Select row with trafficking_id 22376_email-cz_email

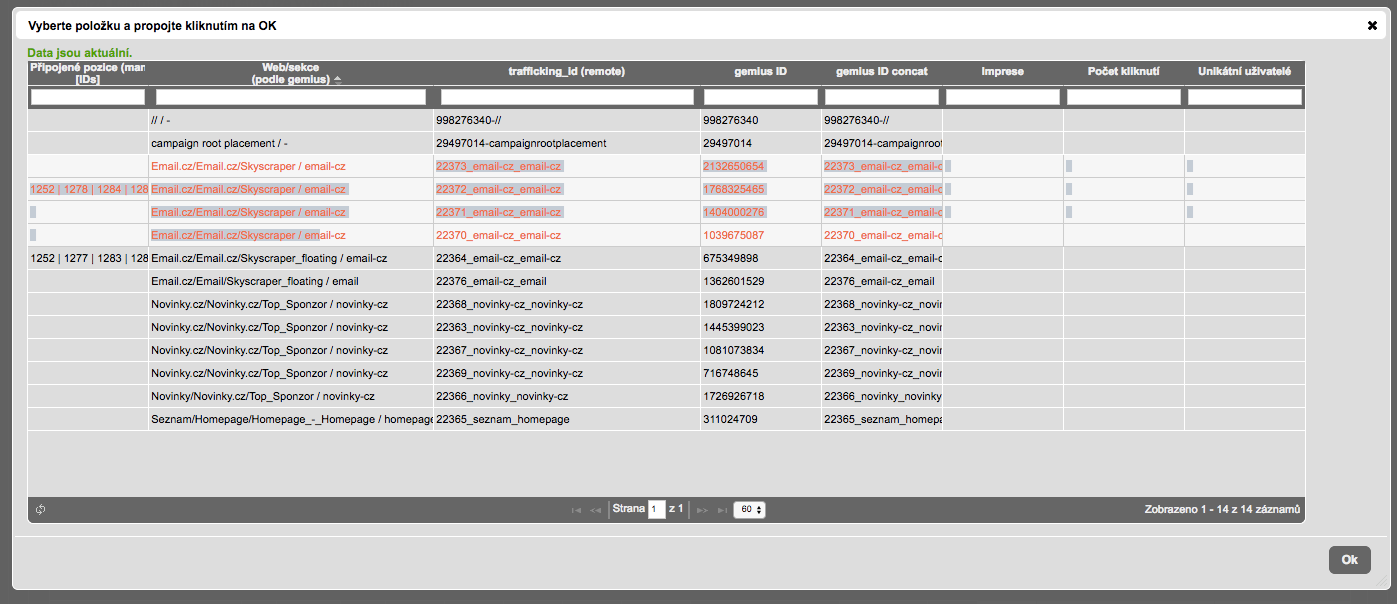(566, 282)
